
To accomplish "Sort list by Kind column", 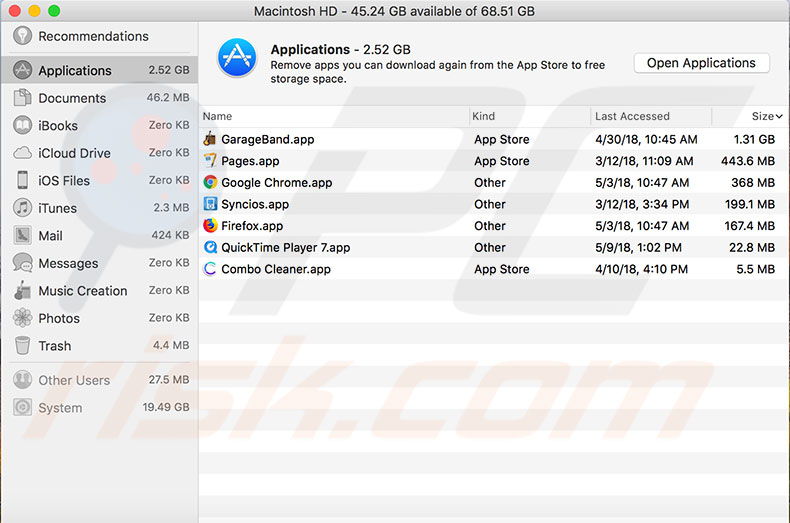I will 483,116.
